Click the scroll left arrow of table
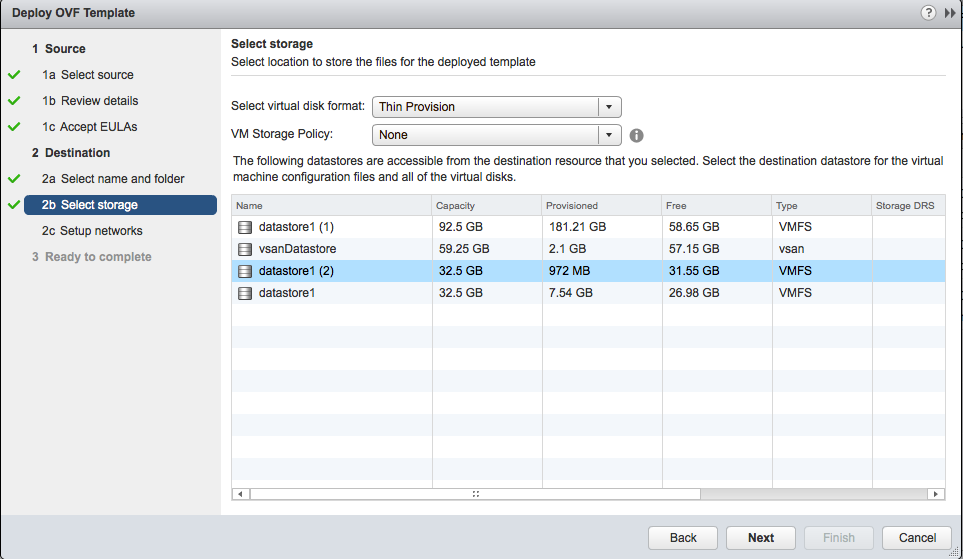The image size is (963, 559). (240, 494)
